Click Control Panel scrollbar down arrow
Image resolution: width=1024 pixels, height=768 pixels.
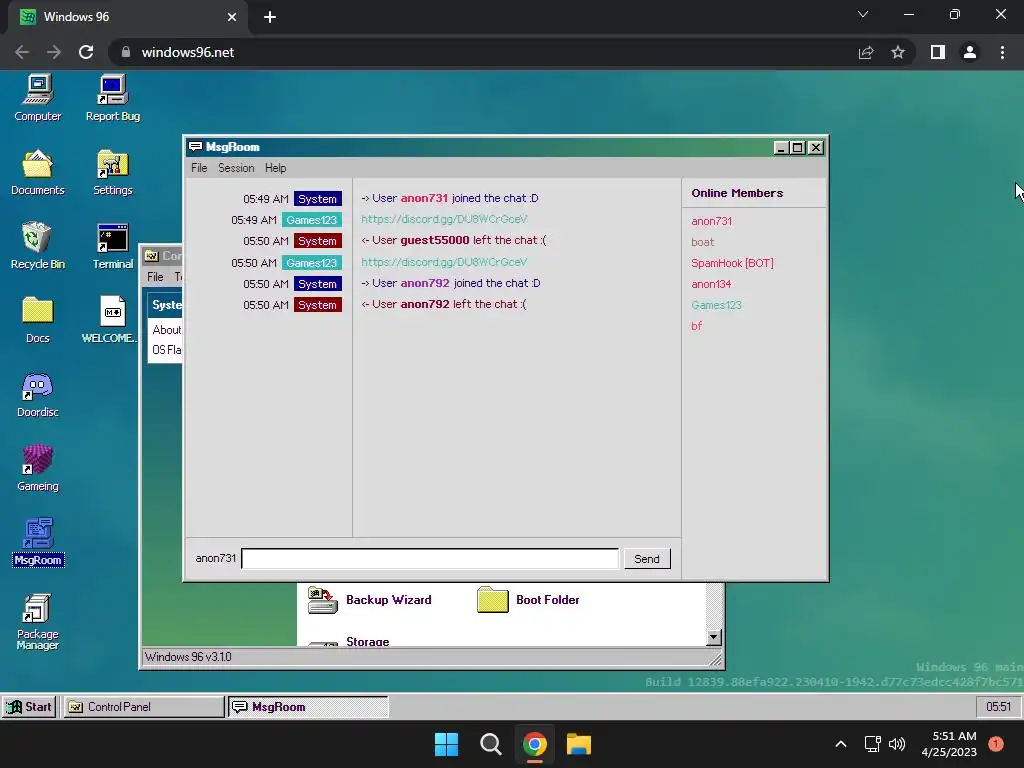tap(714, 637)
